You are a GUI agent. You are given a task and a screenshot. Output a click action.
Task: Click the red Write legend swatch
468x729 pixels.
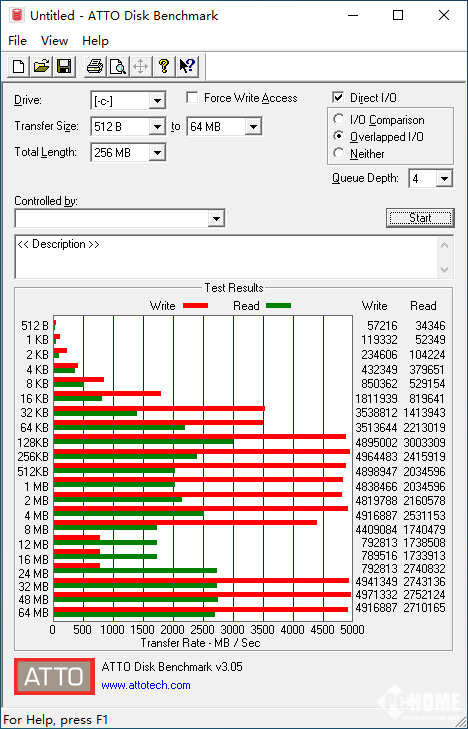coord(195,306)
